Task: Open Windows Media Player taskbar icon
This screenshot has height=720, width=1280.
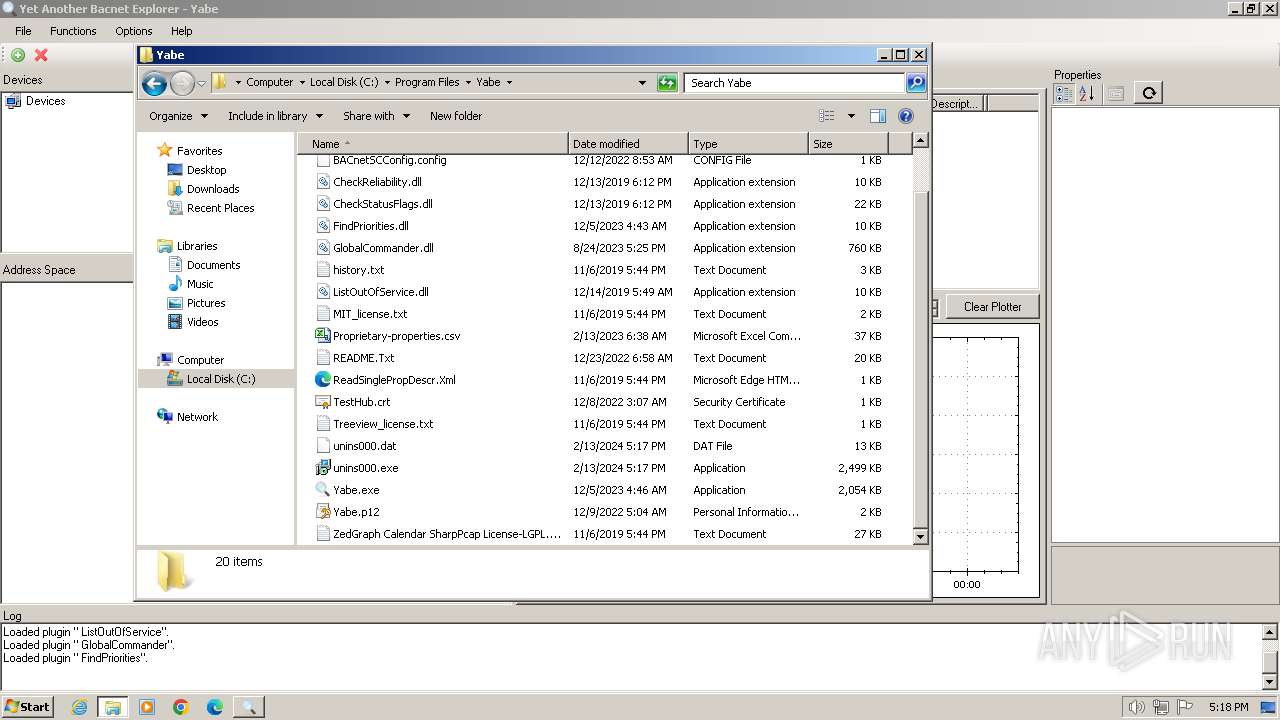Action: click(x=147, y=707)
